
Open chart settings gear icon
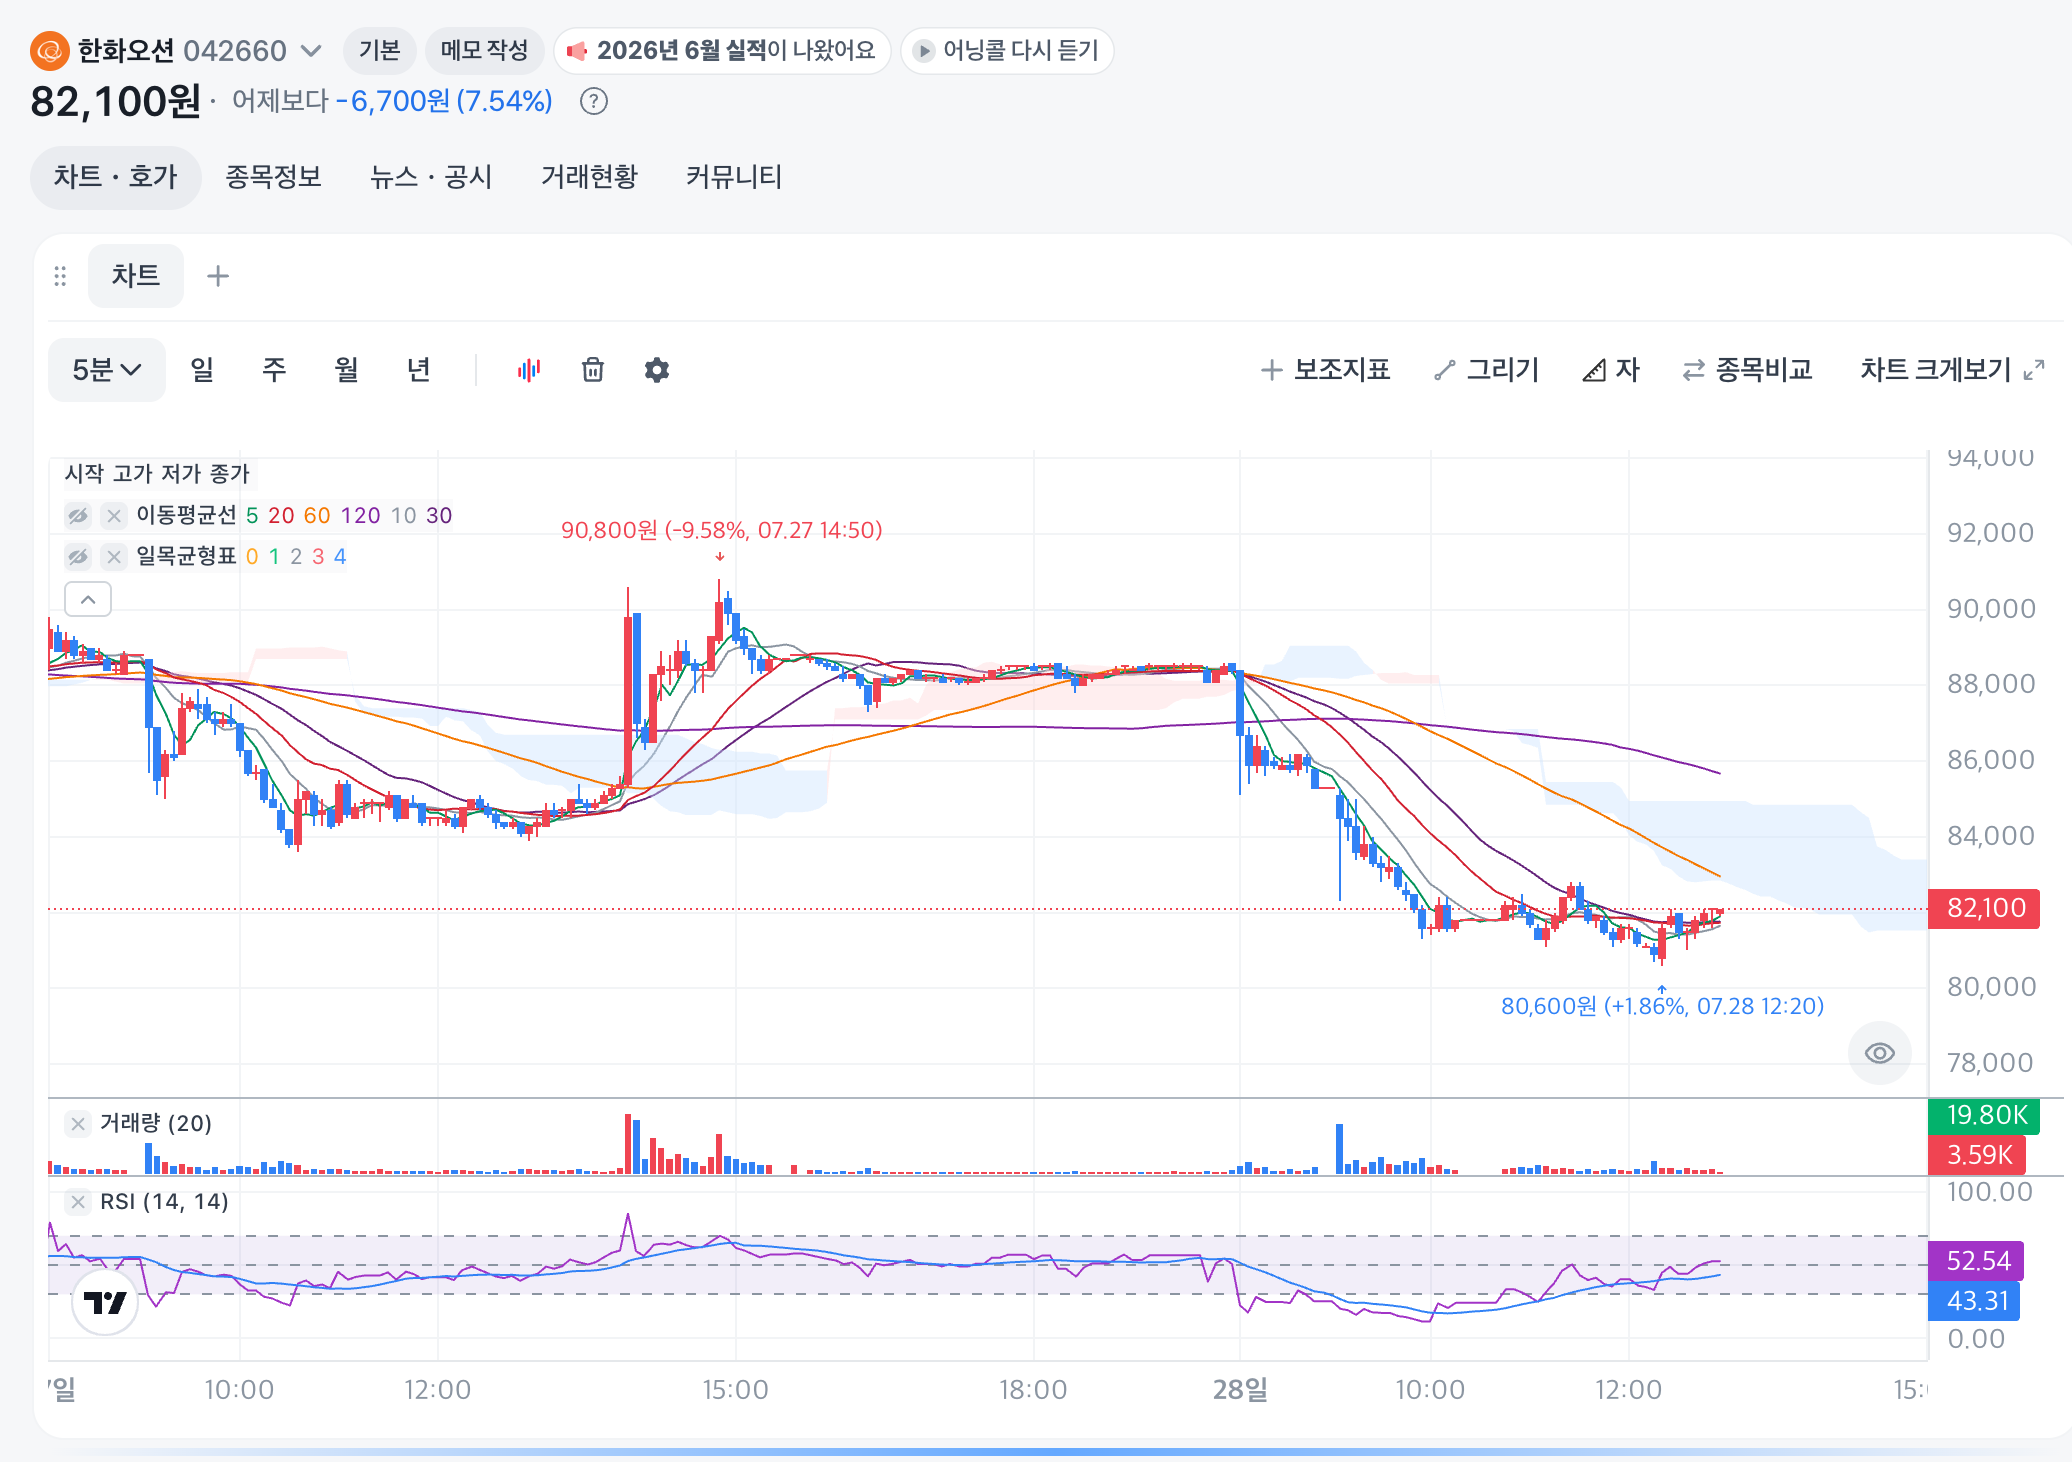[x=657, y=370]
